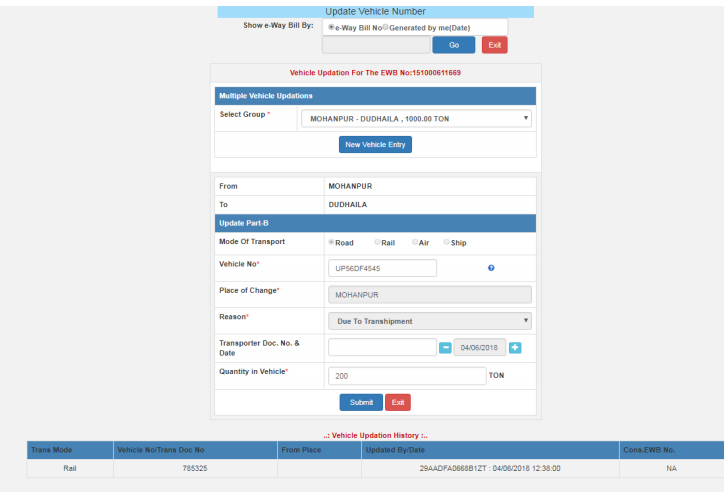Select Road as mode of transport

(332, 242)
